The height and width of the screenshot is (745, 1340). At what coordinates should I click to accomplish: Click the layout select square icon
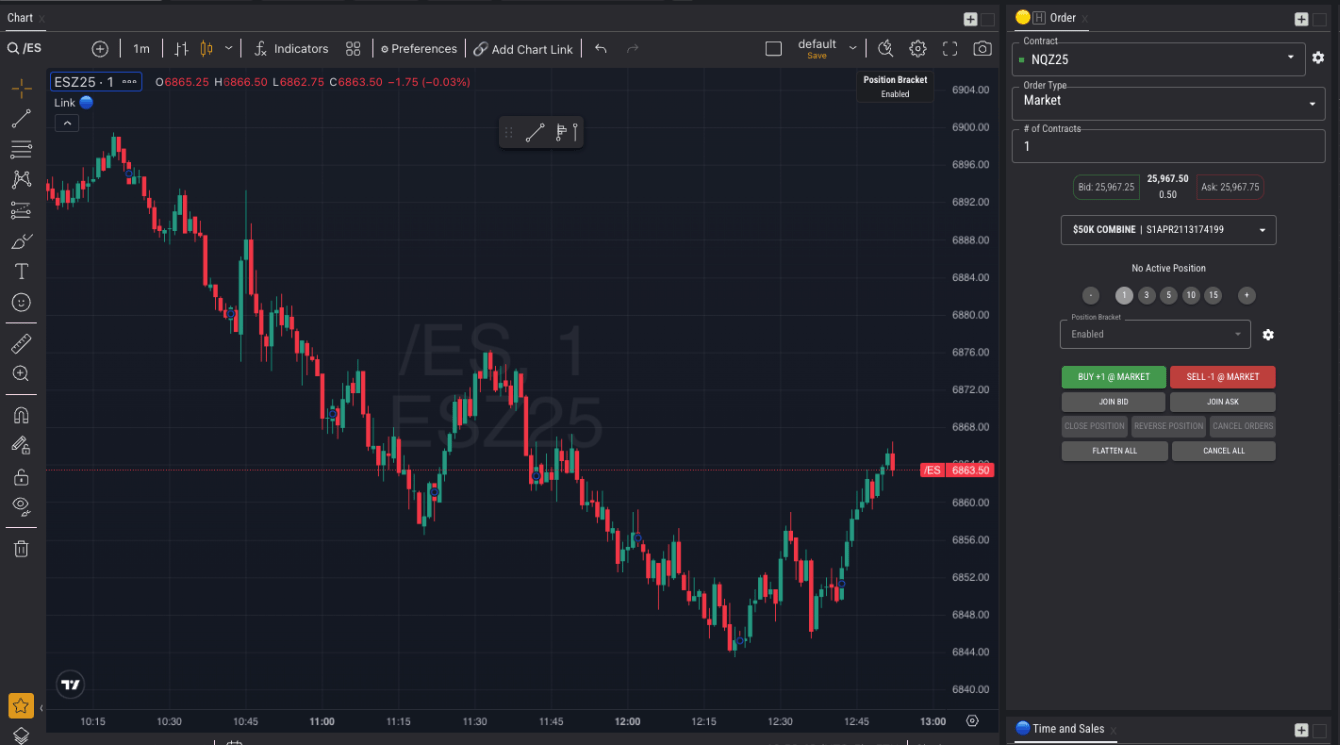tap(773, 49)
